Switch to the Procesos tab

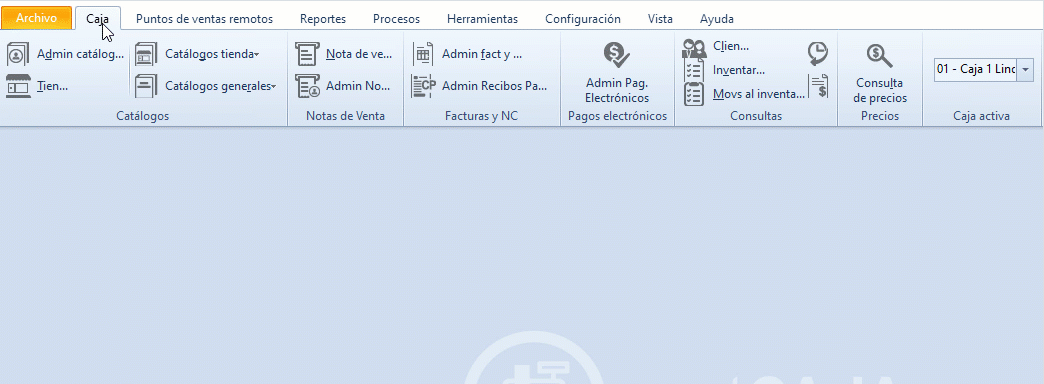[x=396, y=19]
